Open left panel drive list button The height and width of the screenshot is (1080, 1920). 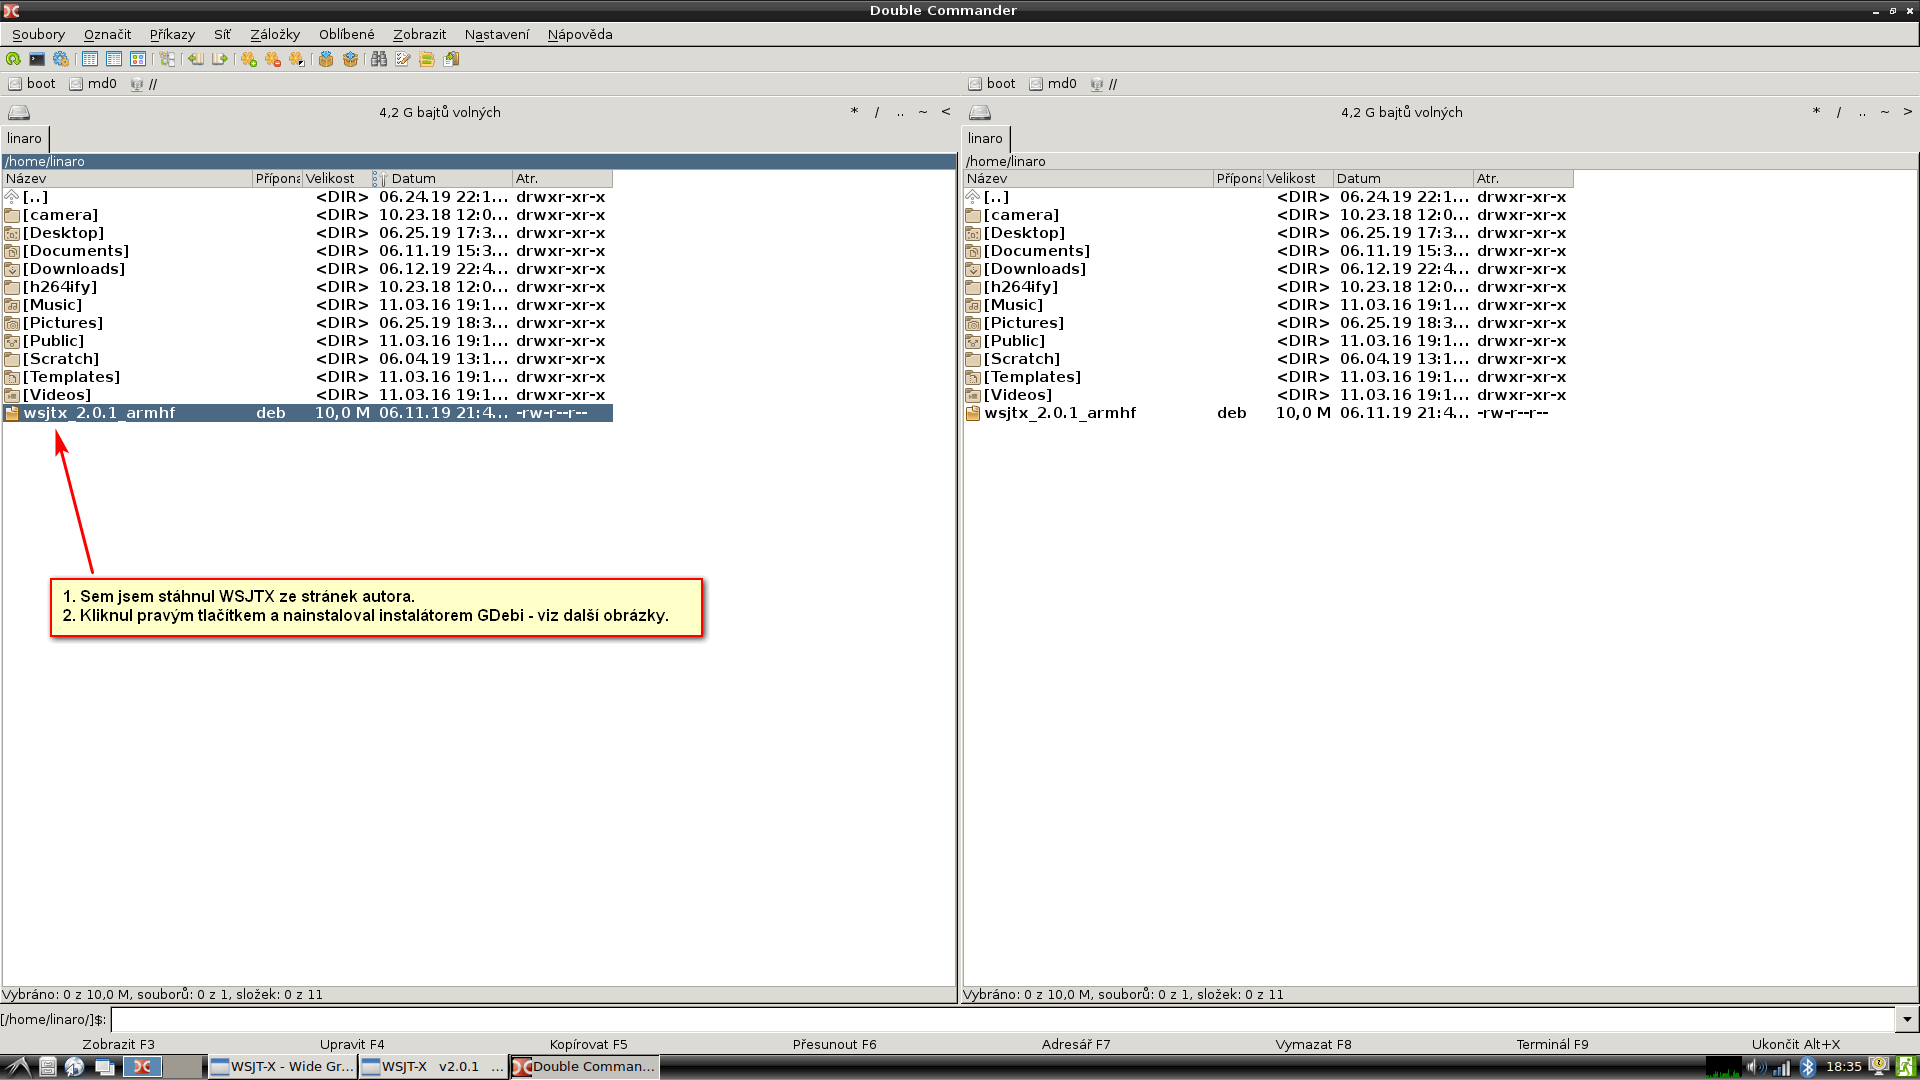19,112
